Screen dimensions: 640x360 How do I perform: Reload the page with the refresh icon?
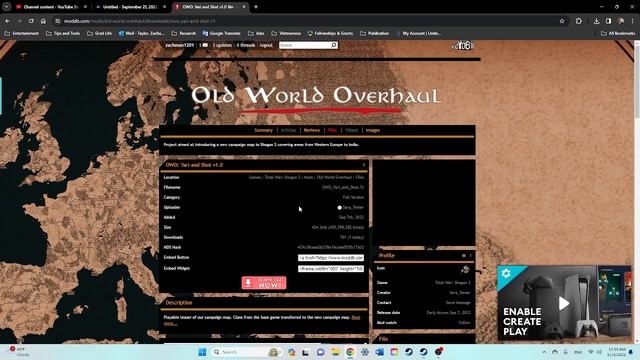[31, 21]
